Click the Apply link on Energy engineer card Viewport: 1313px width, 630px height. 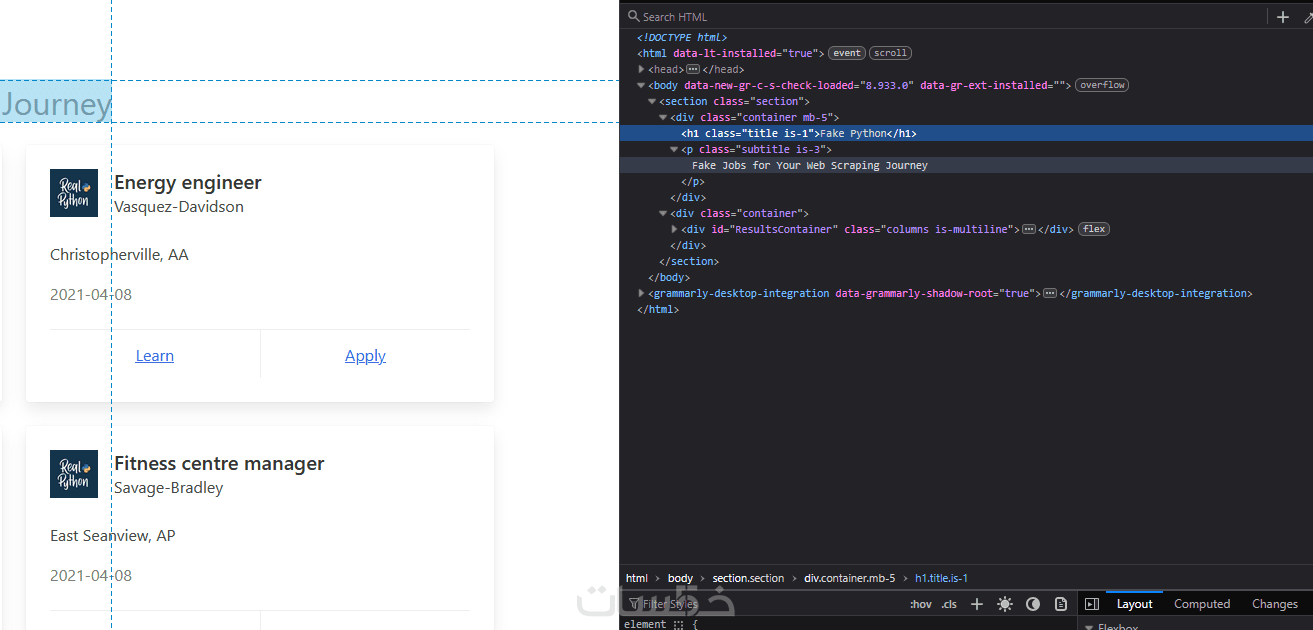pos(365,356)
